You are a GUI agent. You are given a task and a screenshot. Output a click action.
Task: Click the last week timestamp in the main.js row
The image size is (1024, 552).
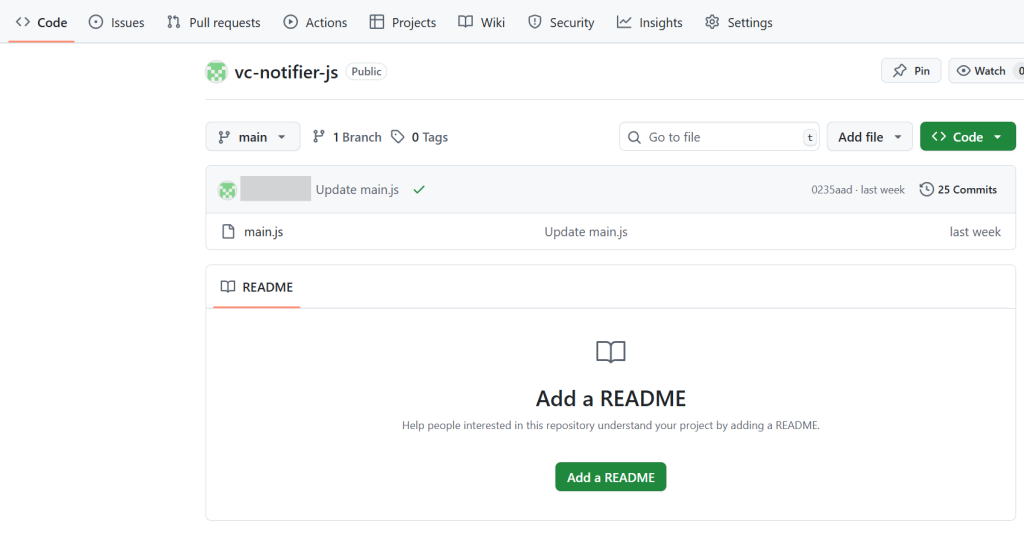(x=975, y=231)
